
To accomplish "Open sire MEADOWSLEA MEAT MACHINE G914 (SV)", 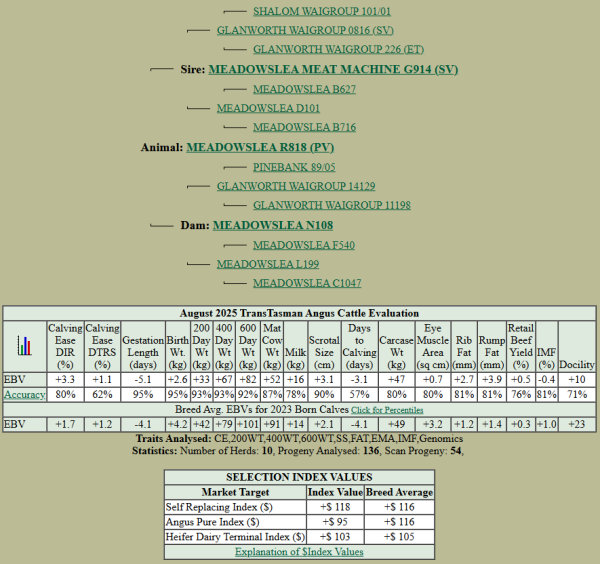I will [333, 69].
